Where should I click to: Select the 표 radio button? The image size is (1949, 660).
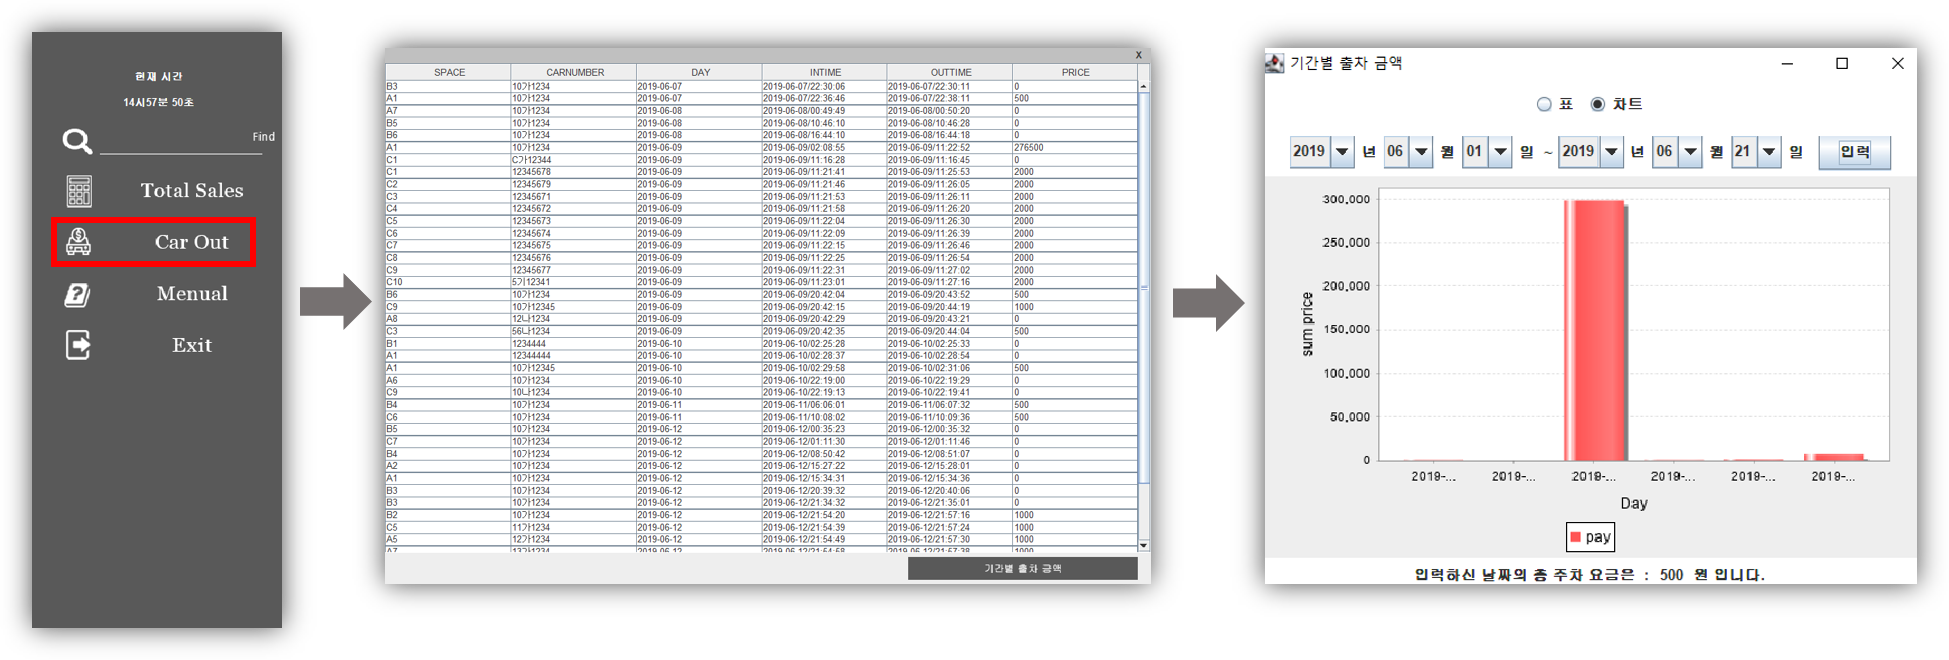click(1544, 104)
